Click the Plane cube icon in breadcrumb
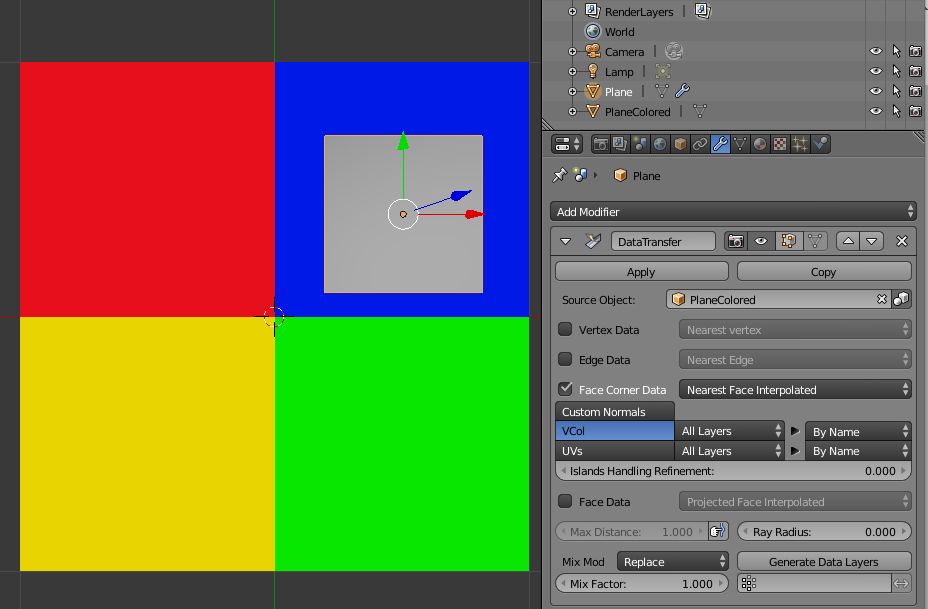Screen dimensions: 928x609 (x=620, y=175)
